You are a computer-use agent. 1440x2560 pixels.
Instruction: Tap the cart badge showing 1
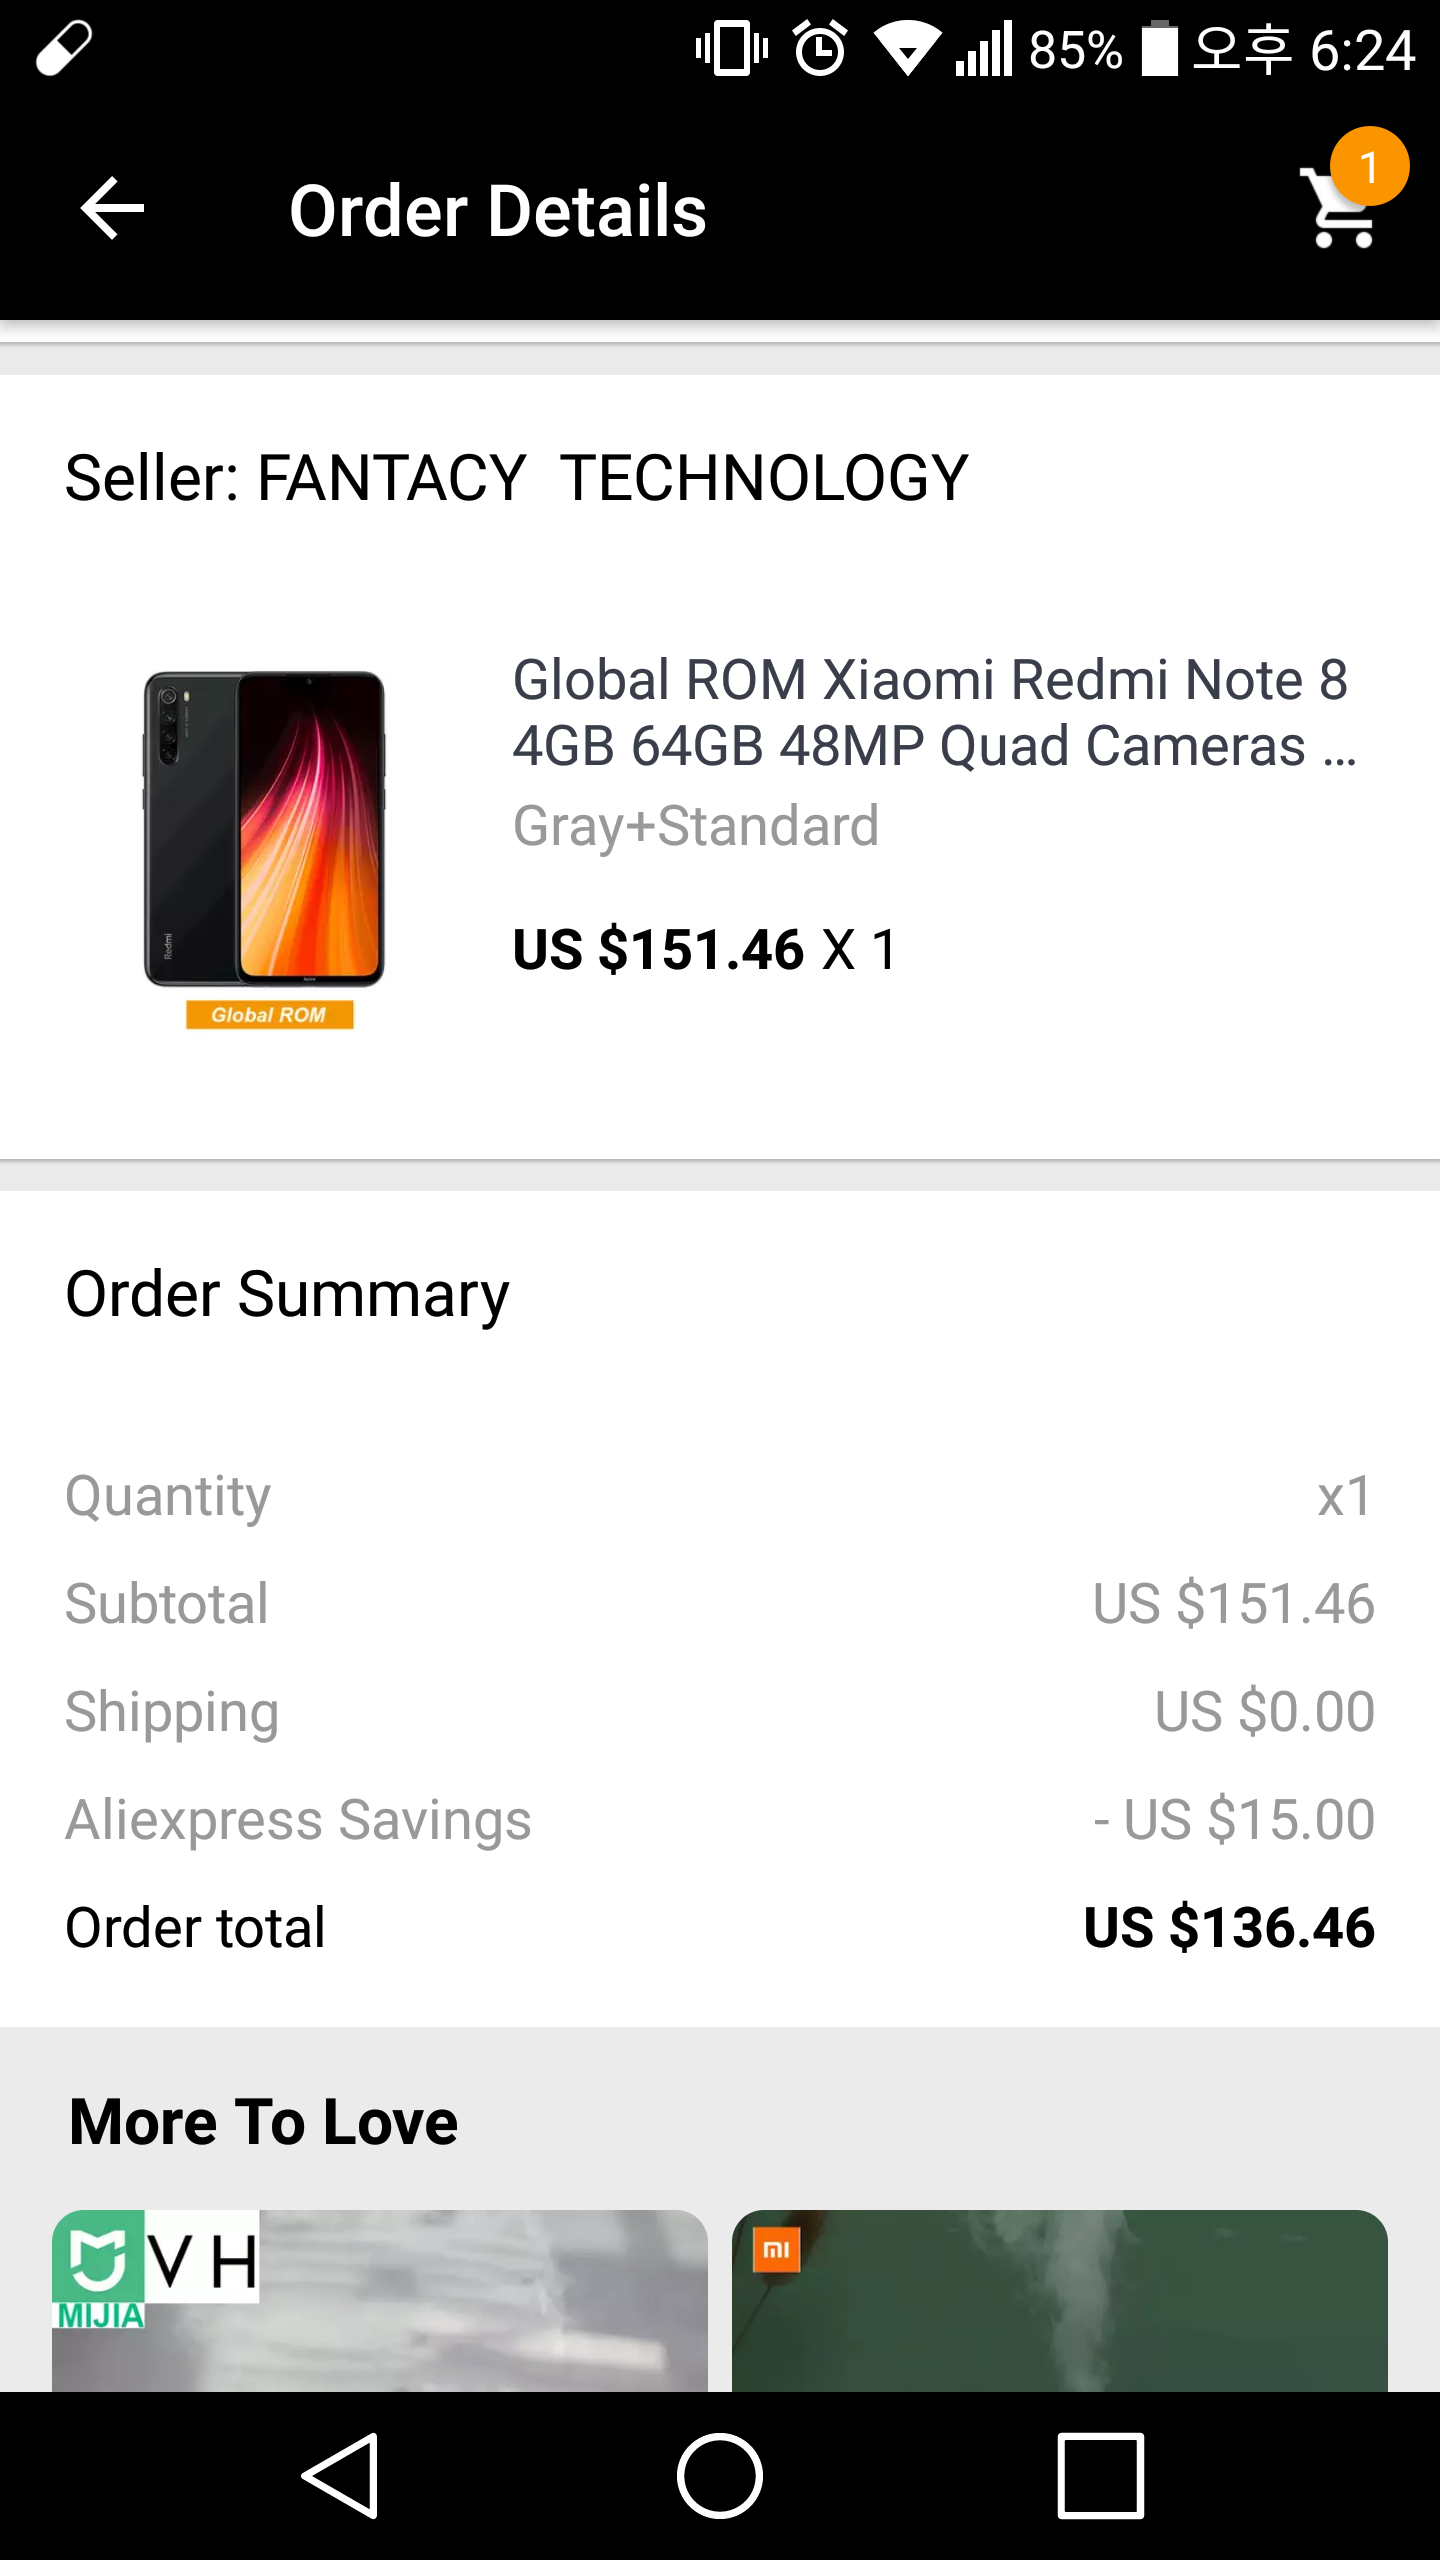[1369, 166]
